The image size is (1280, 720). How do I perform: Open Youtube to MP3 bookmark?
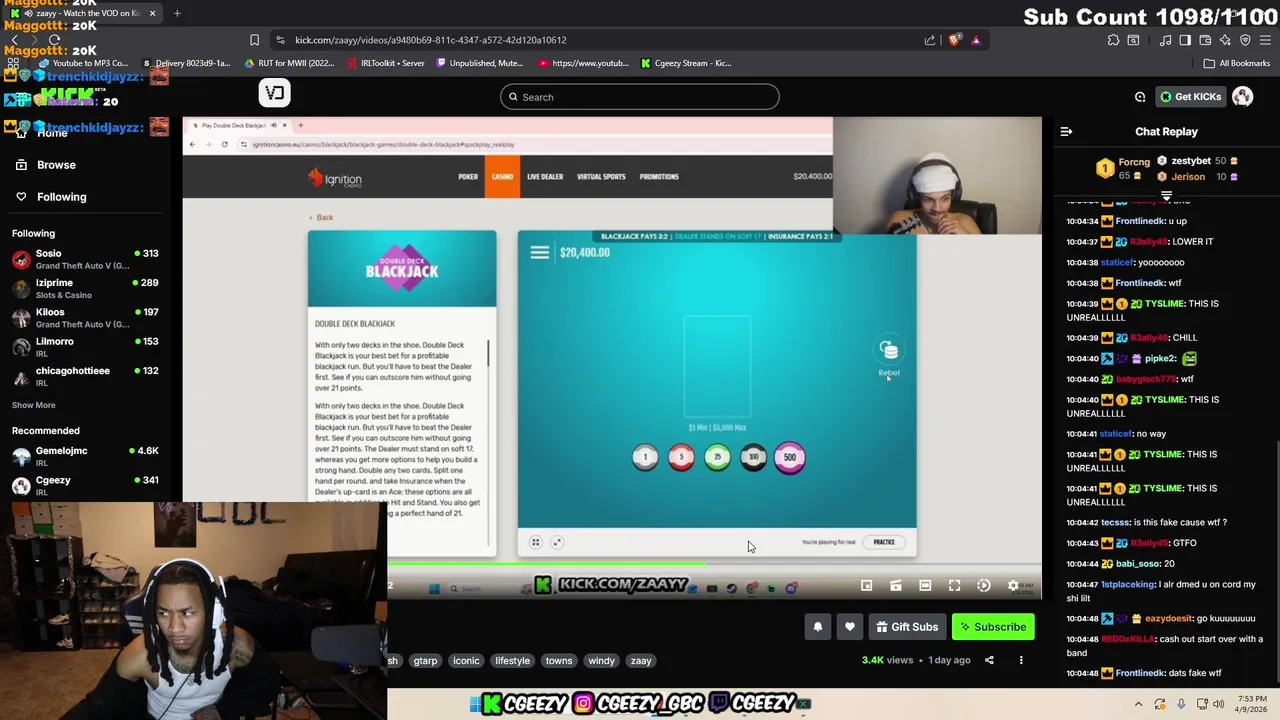click(85, 63)
